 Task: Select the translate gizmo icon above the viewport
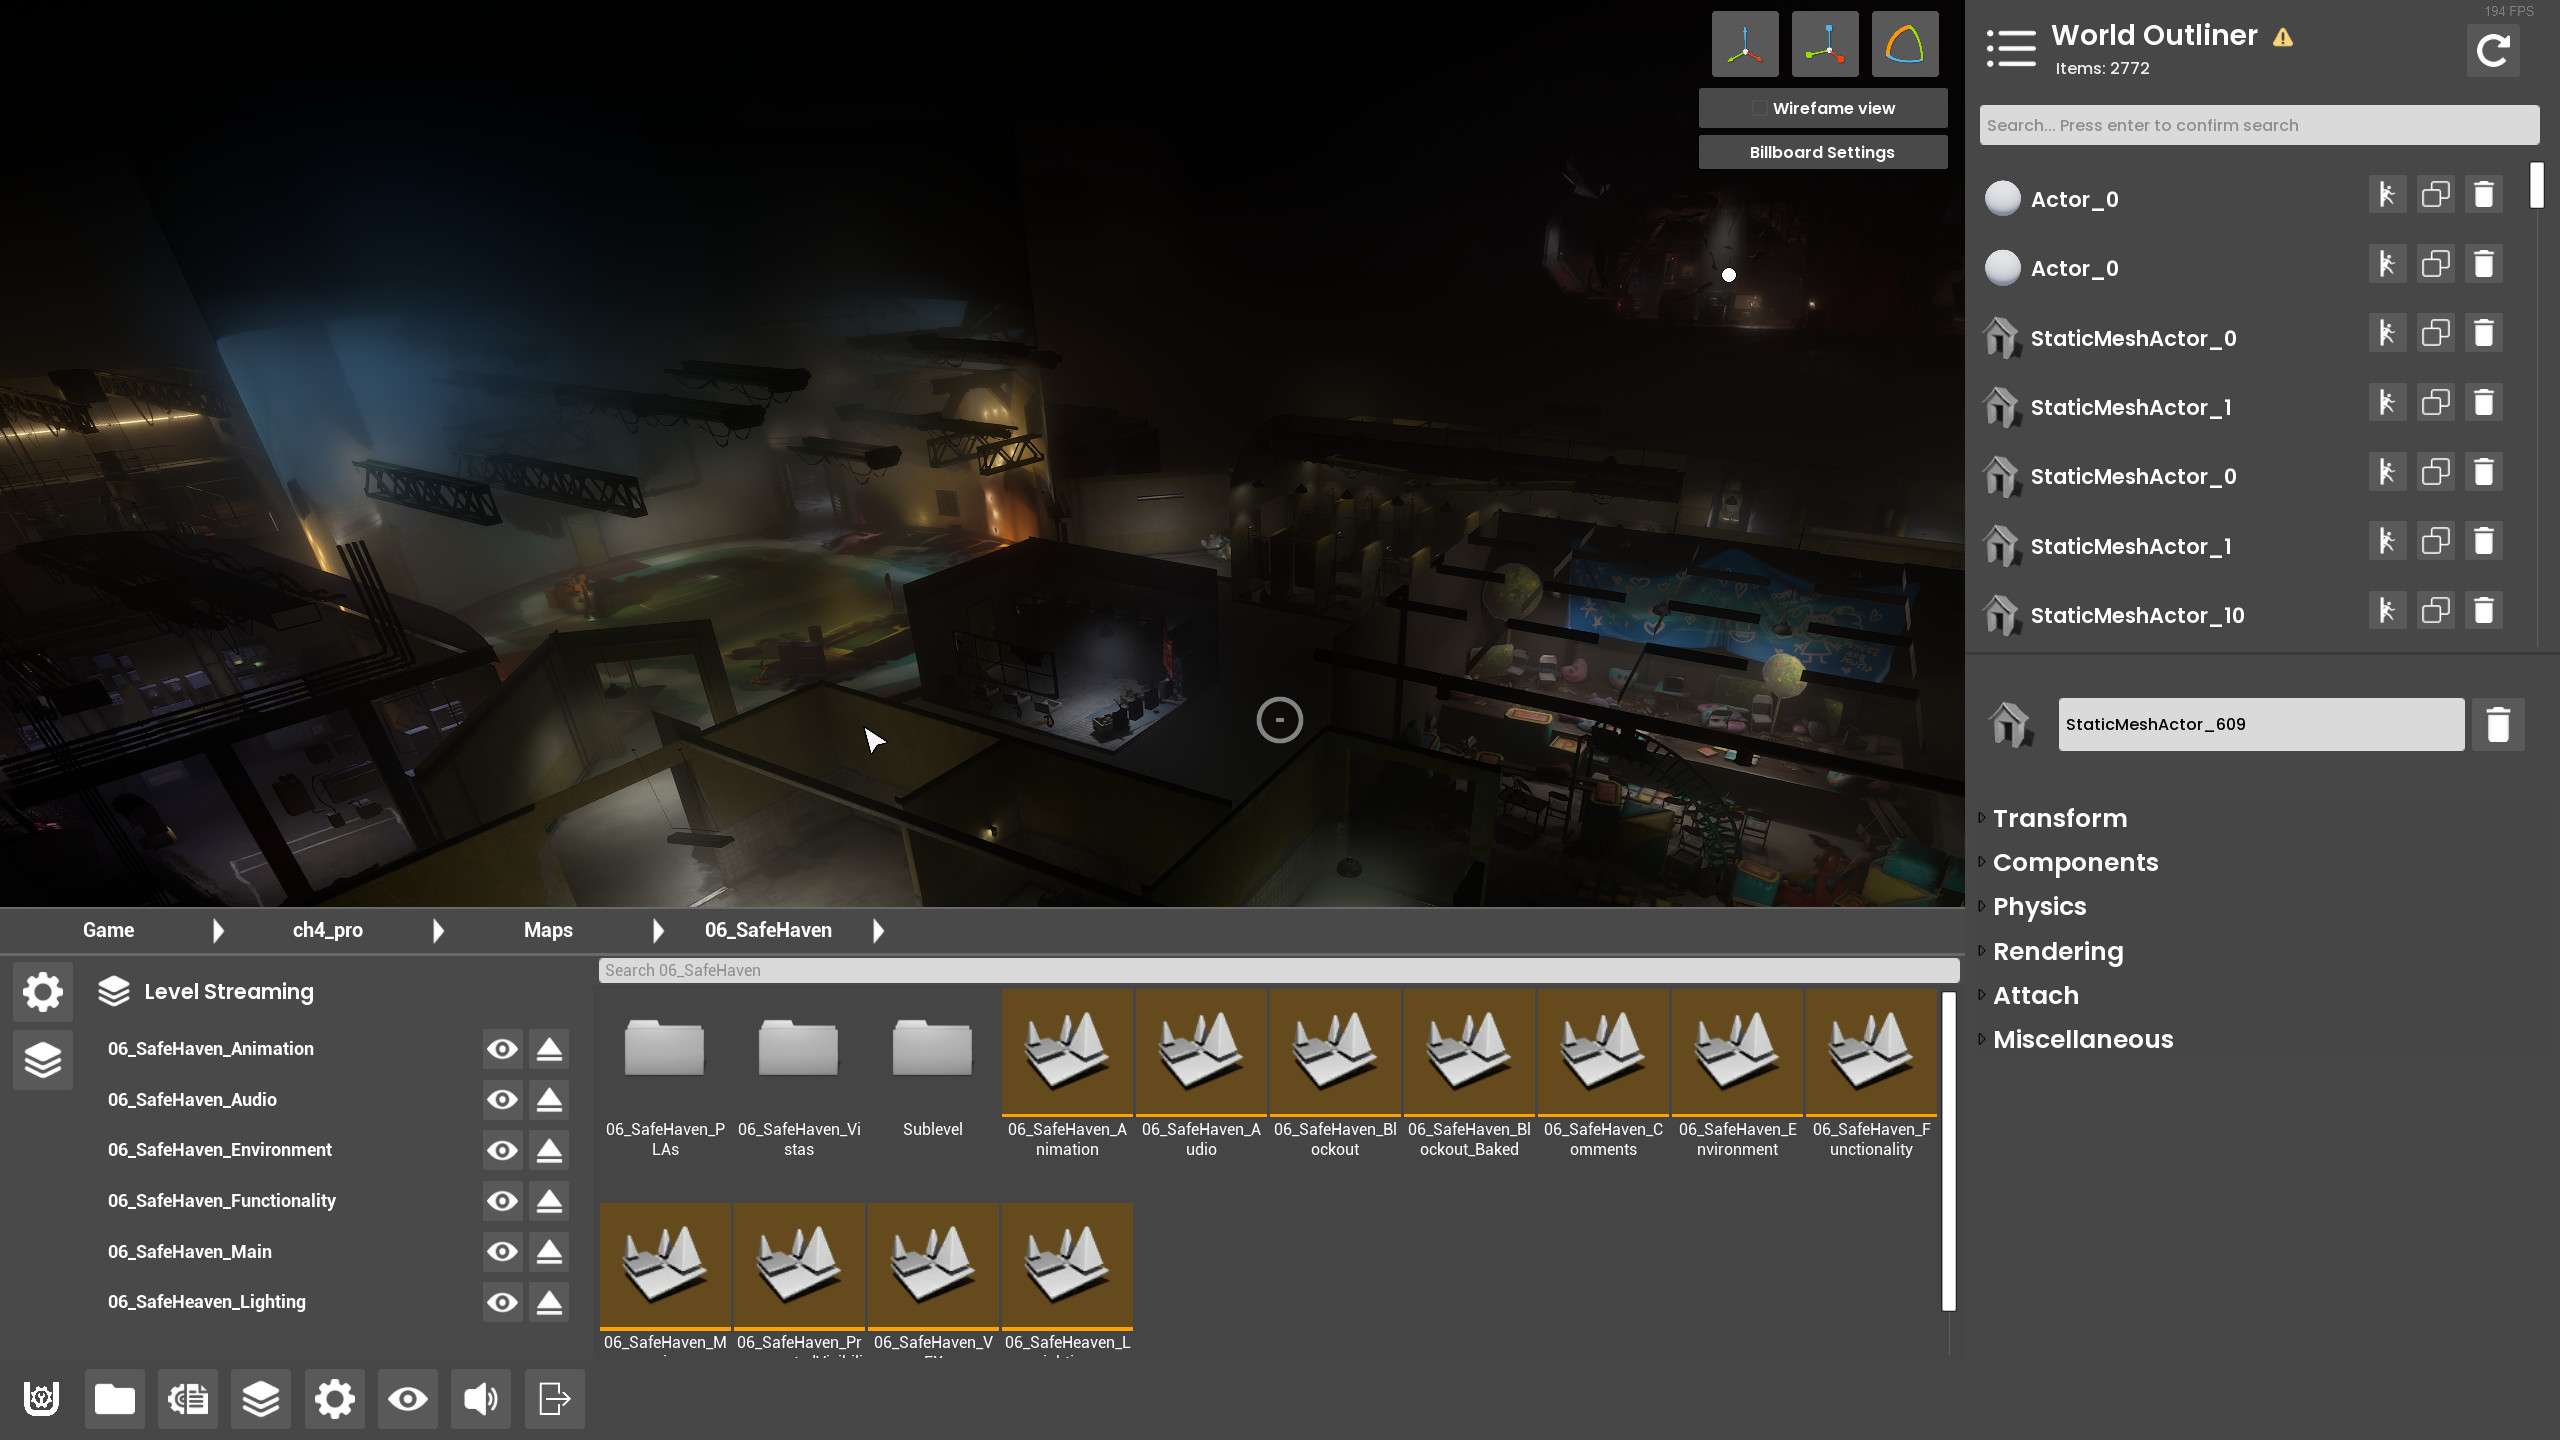point(1746,43)
